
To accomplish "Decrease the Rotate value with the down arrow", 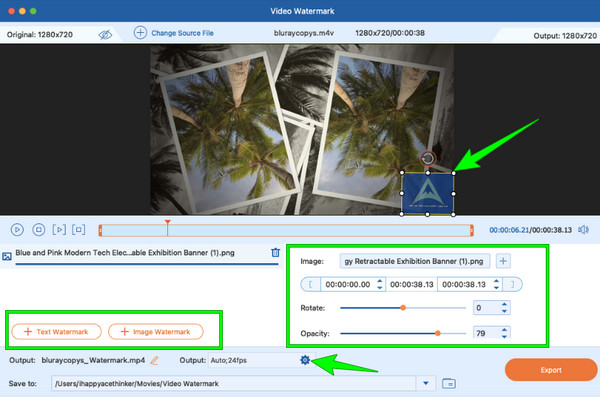I will (x=504, y=311).
